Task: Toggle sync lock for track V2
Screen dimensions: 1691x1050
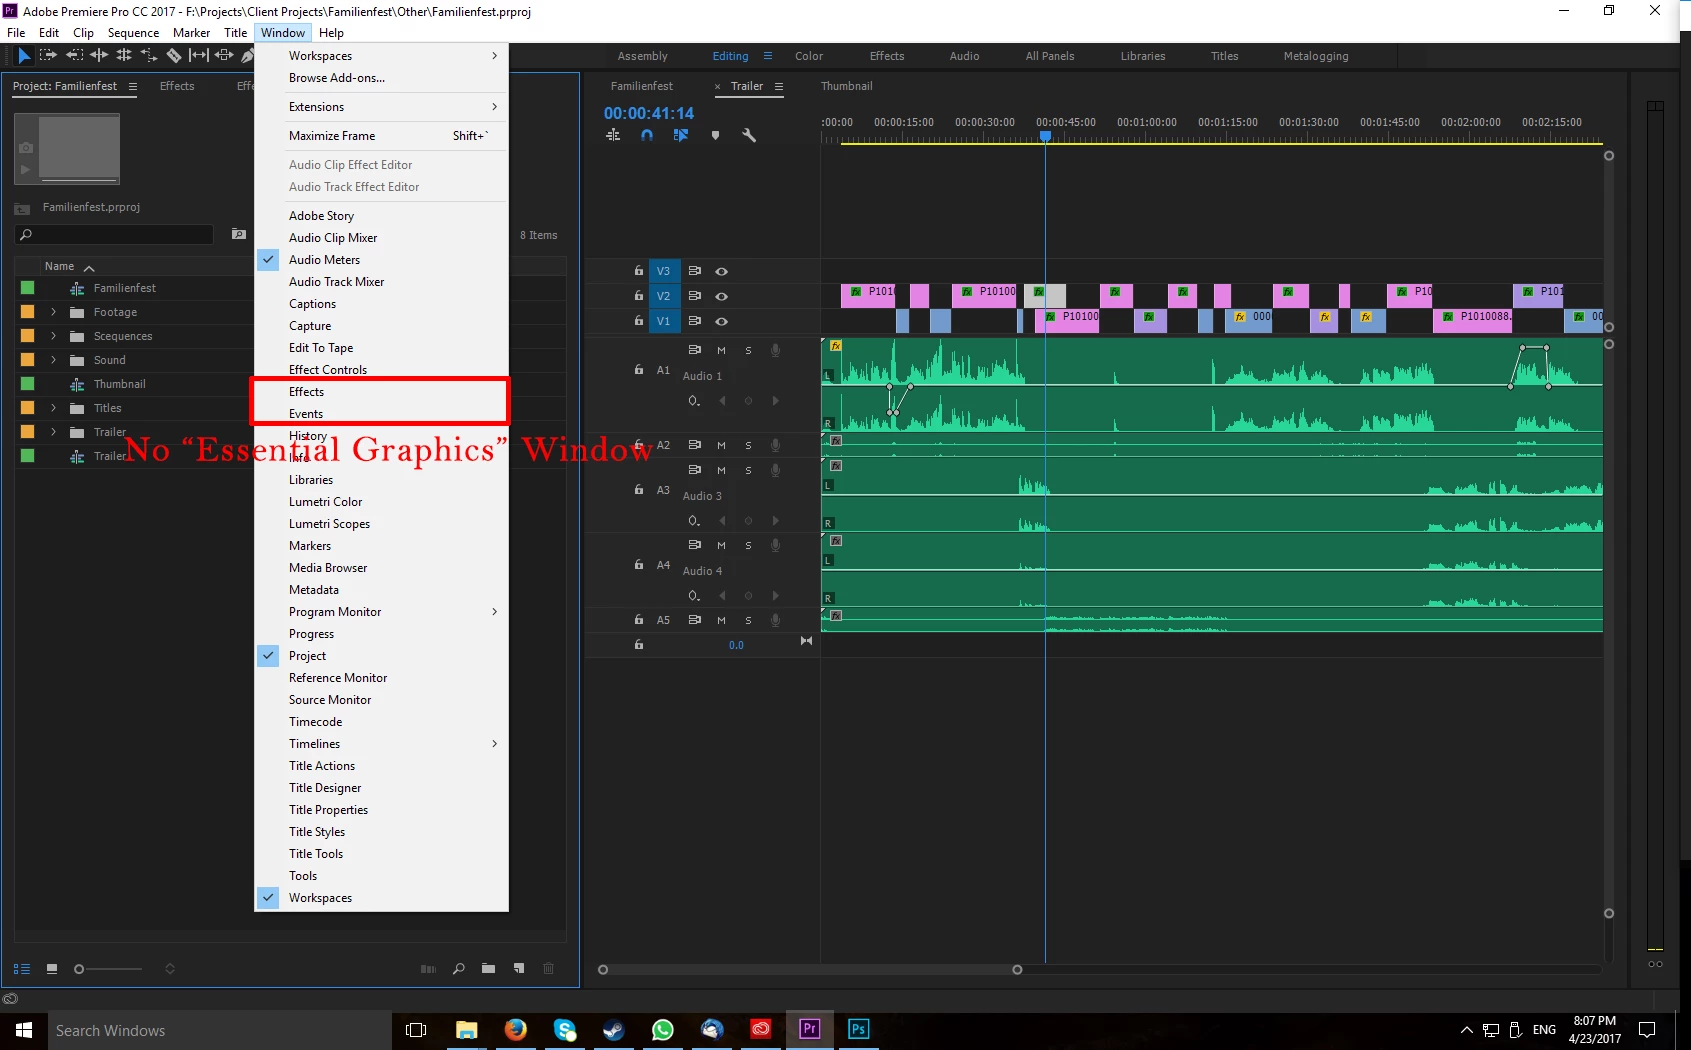Action: click(x=695, y=296)
